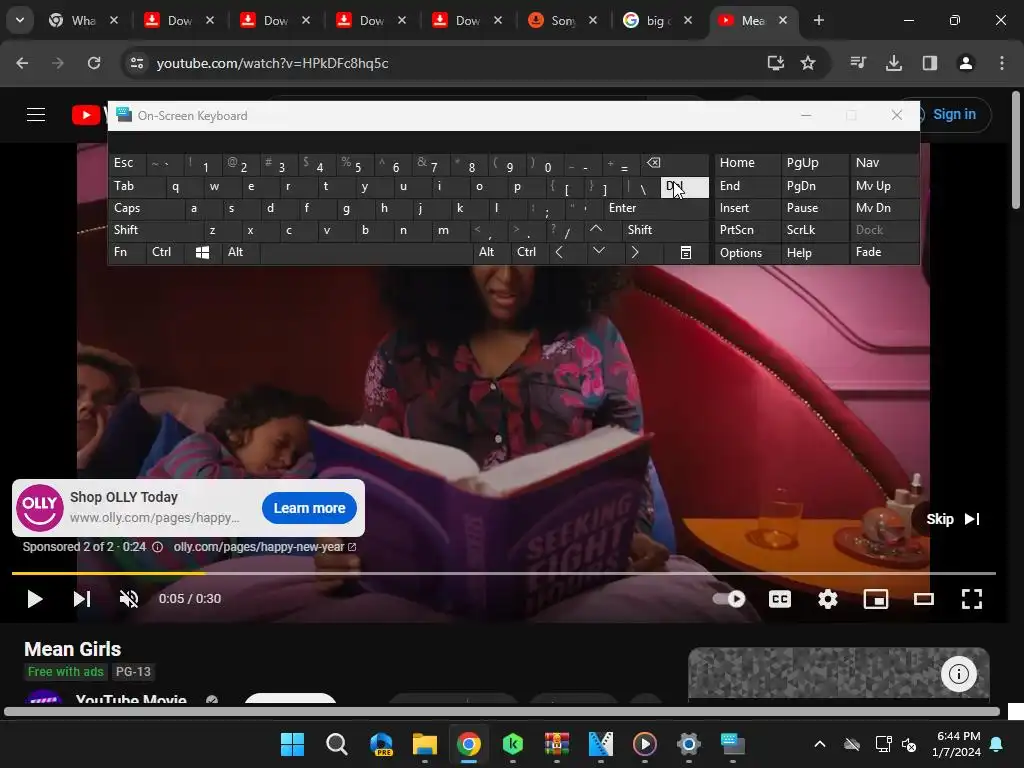Click the Fade key on On-Screen Keyboard
Screen dimensions: 1024x768
pos(884,252)
